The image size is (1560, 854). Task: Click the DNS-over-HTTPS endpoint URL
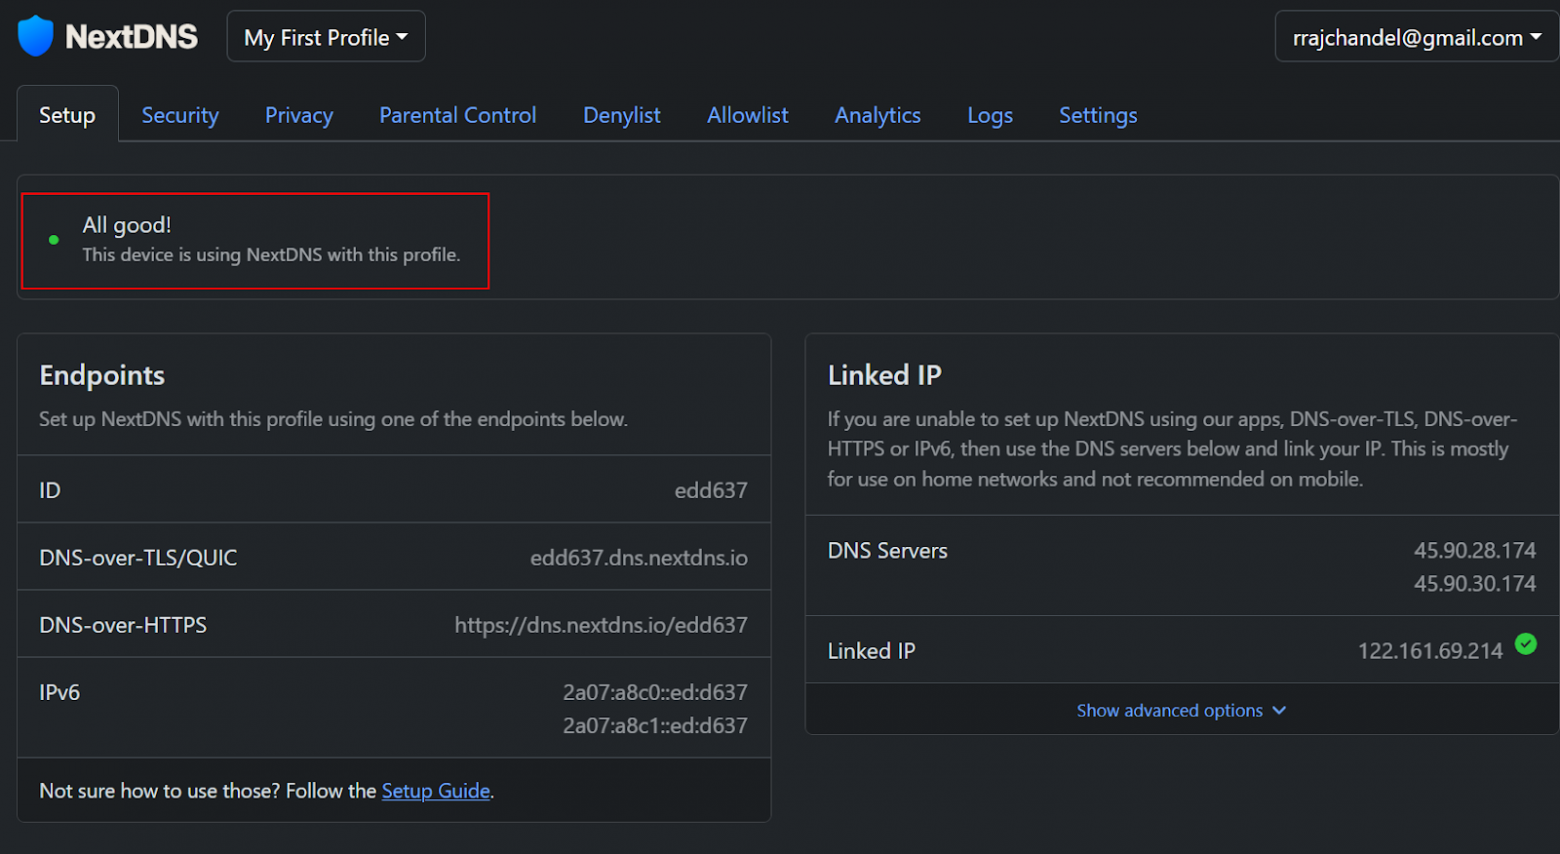click(x=600, y=624)
